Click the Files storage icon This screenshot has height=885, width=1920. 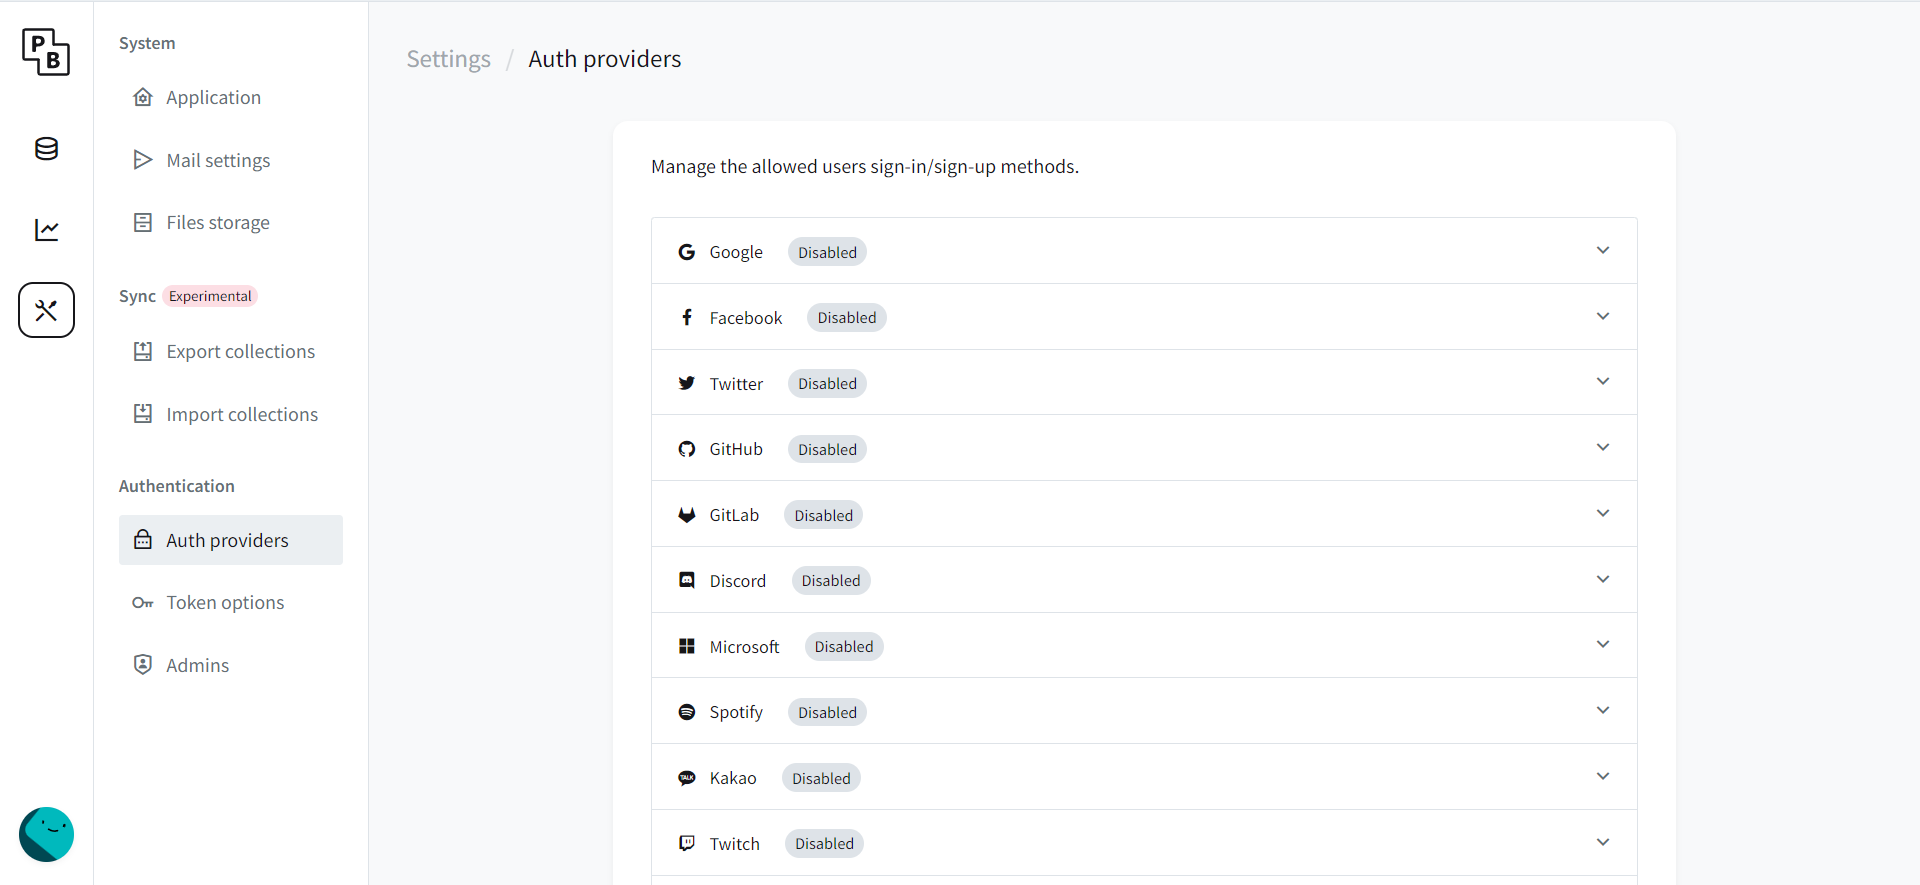pos(143,222)
